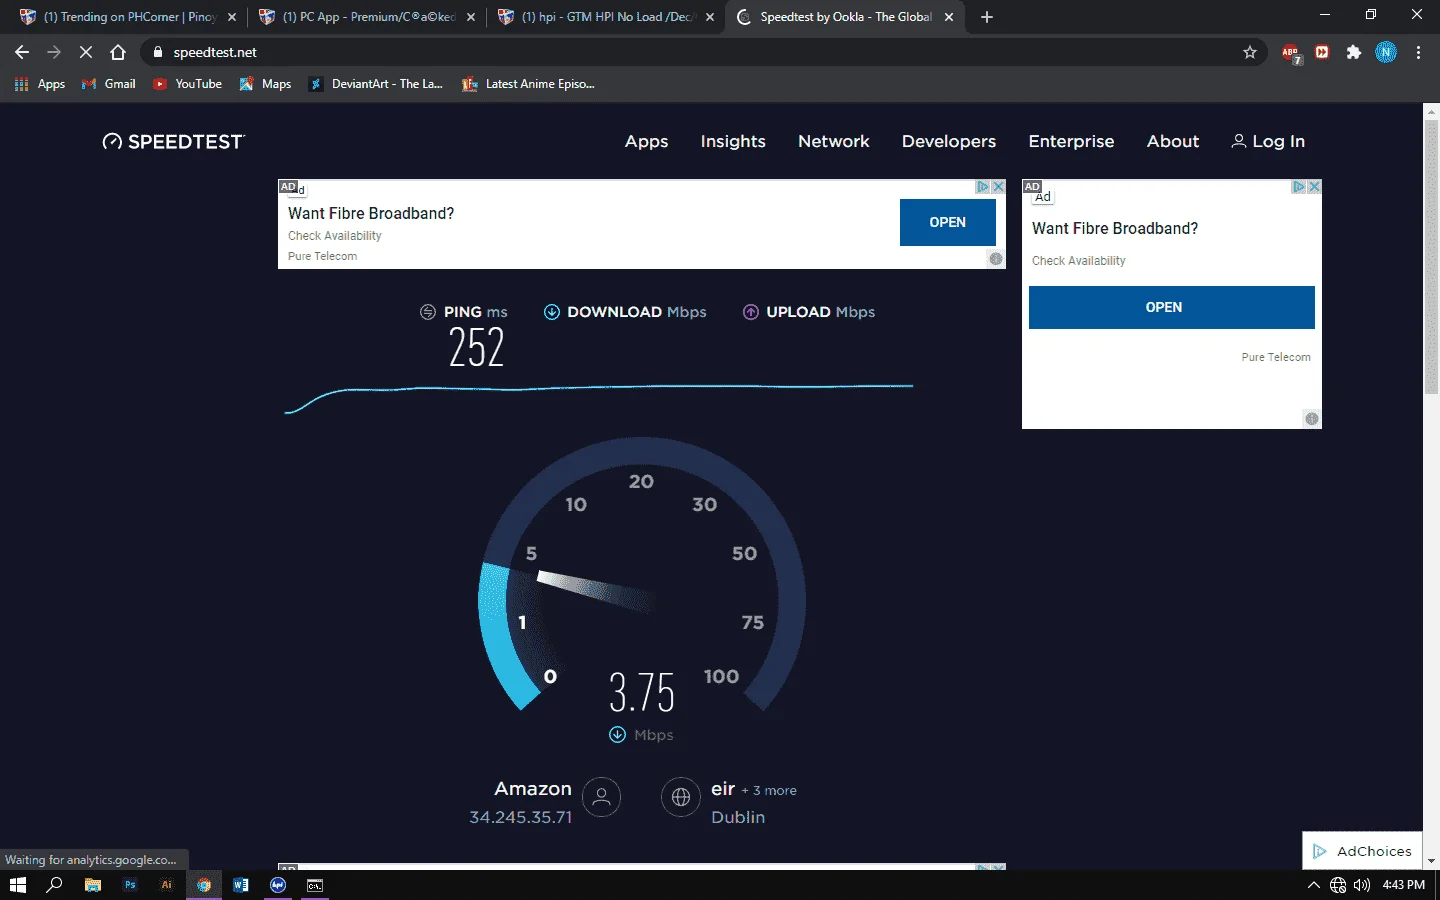Open the DeviantArt bookmark
Image resolution: width=1440 pixels, height=900 pixels.
(376, 84)
